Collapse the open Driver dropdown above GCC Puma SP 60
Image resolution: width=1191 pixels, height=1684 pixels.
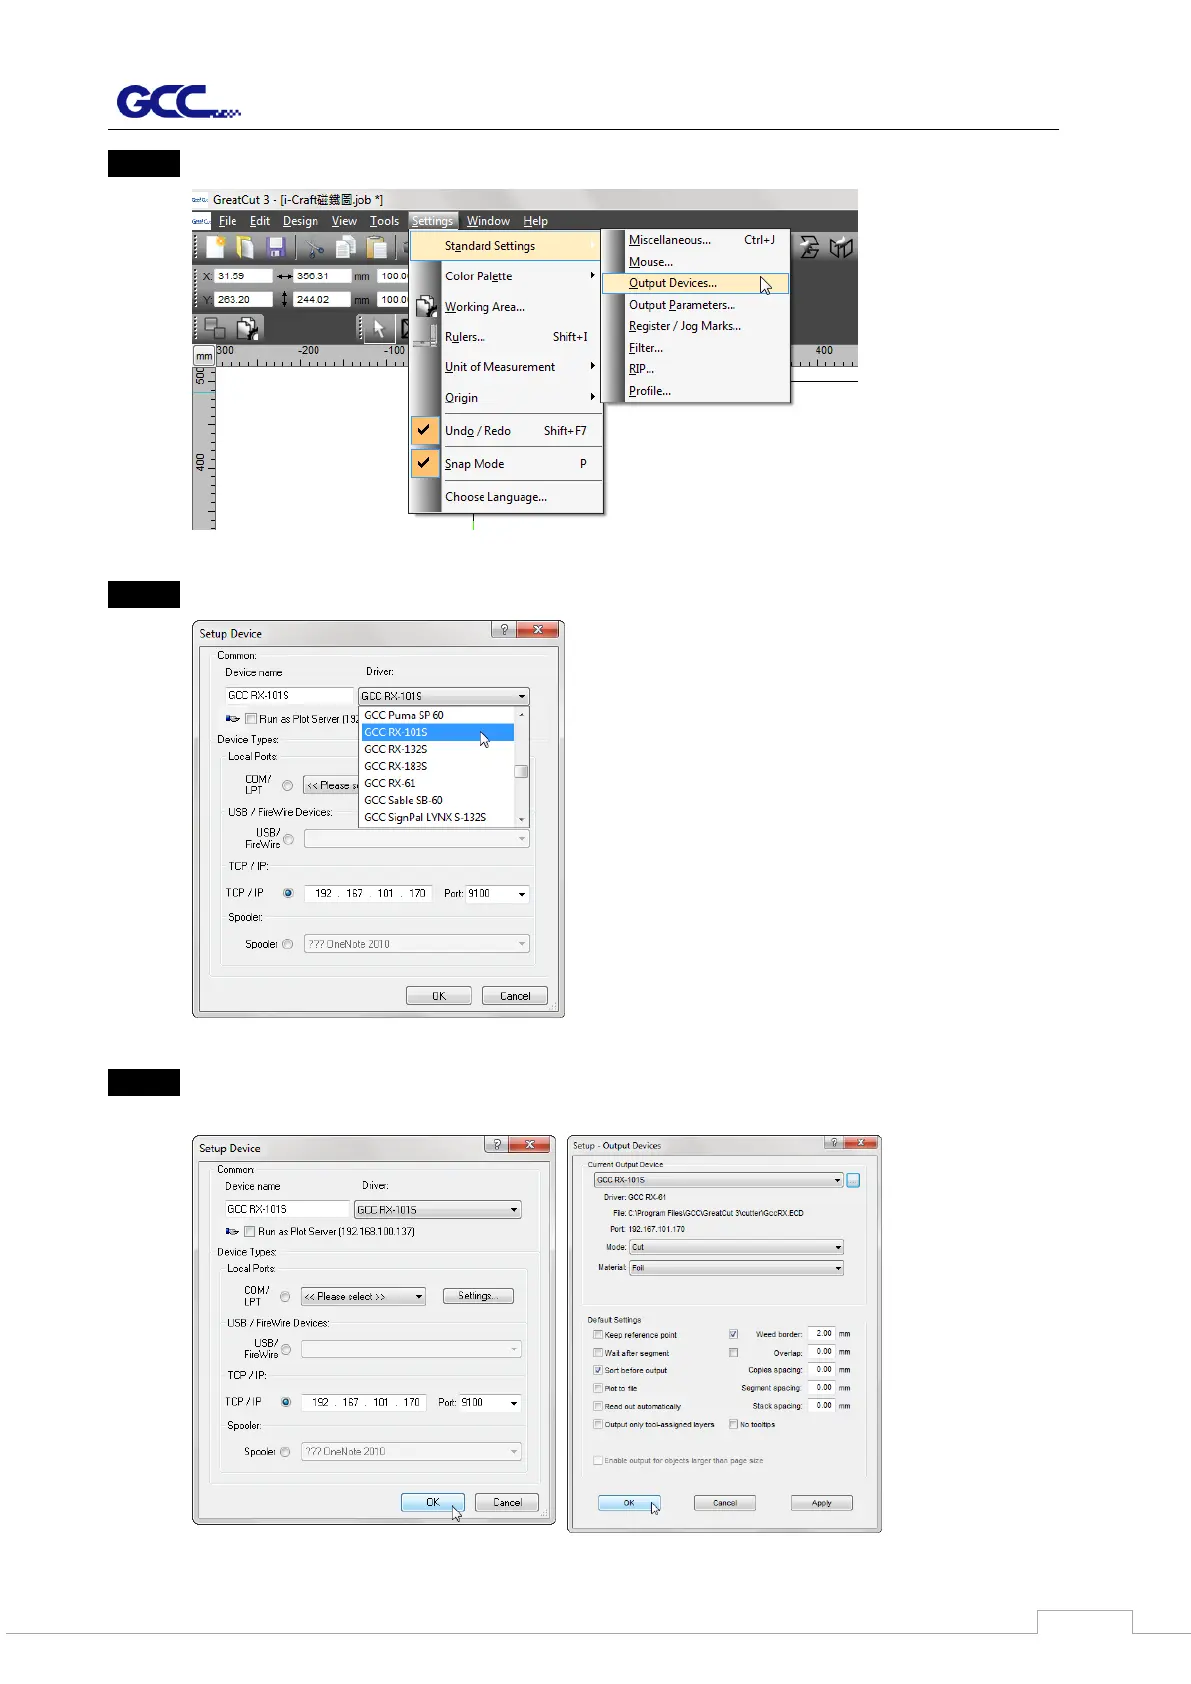tap(444, 696)
